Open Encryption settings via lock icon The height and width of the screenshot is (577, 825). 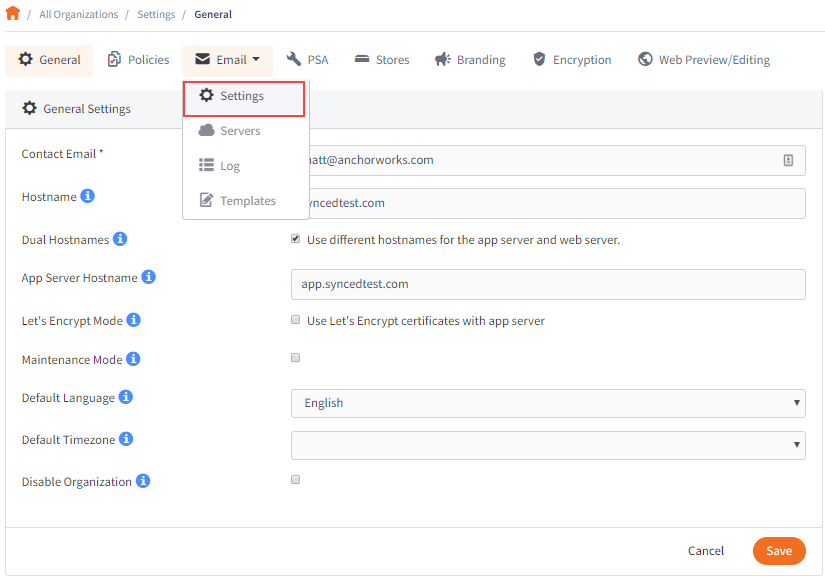click(539, 60)
